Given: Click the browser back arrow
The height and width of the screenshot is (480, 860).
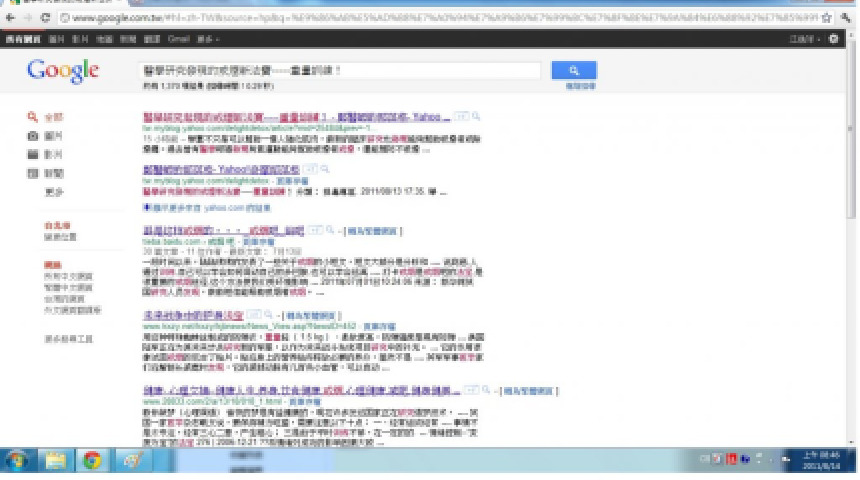Looking at the screenshot, I should [10, 19].
